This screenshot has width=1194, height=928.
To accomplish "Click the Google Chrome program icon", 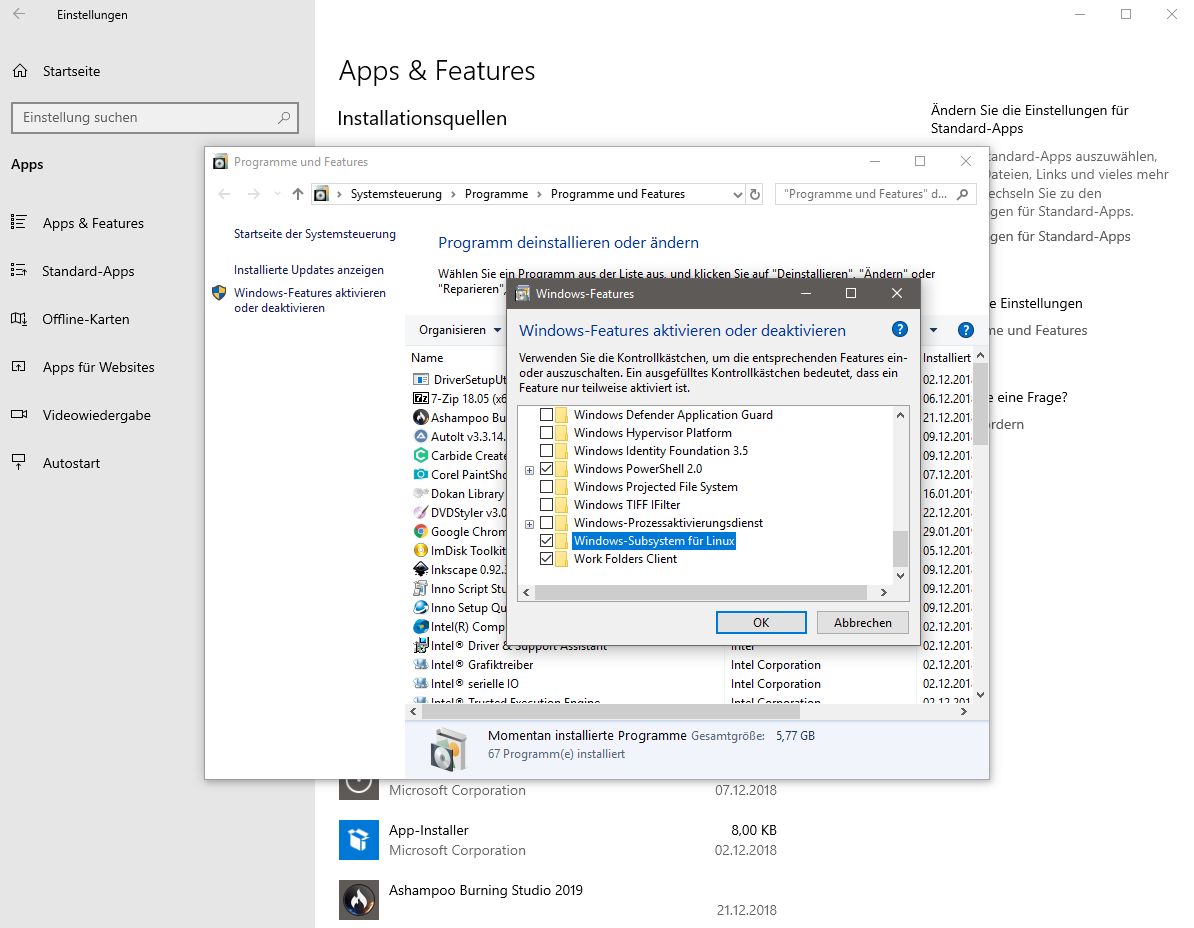I will [421, 532].
